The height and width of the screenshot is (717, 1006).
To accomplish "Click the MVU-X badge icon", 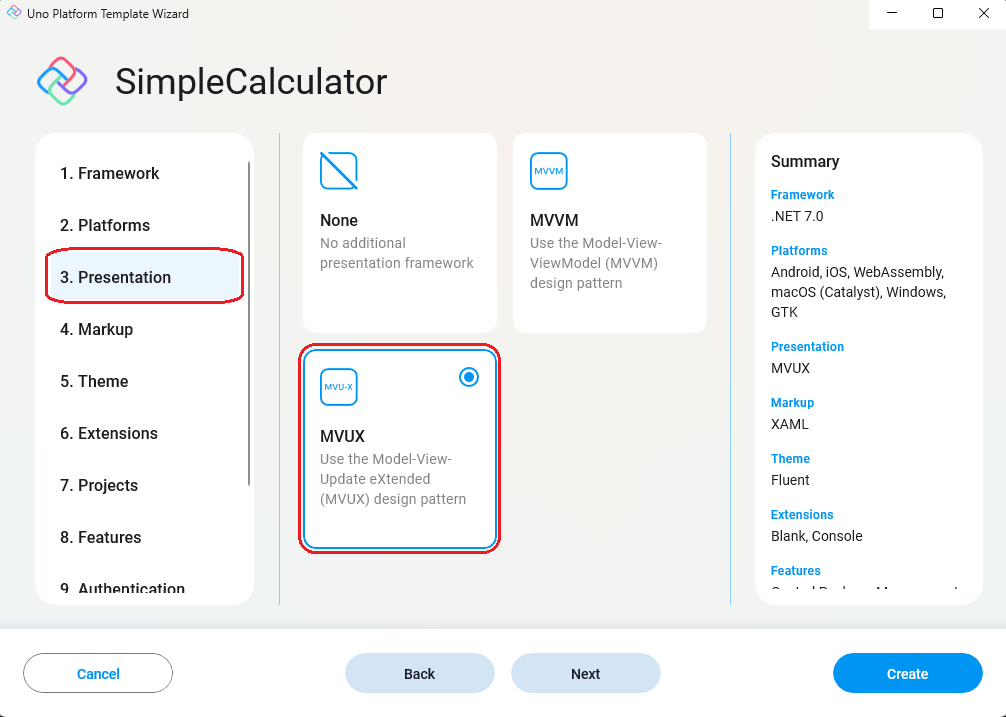I will (x=338, y=386).
